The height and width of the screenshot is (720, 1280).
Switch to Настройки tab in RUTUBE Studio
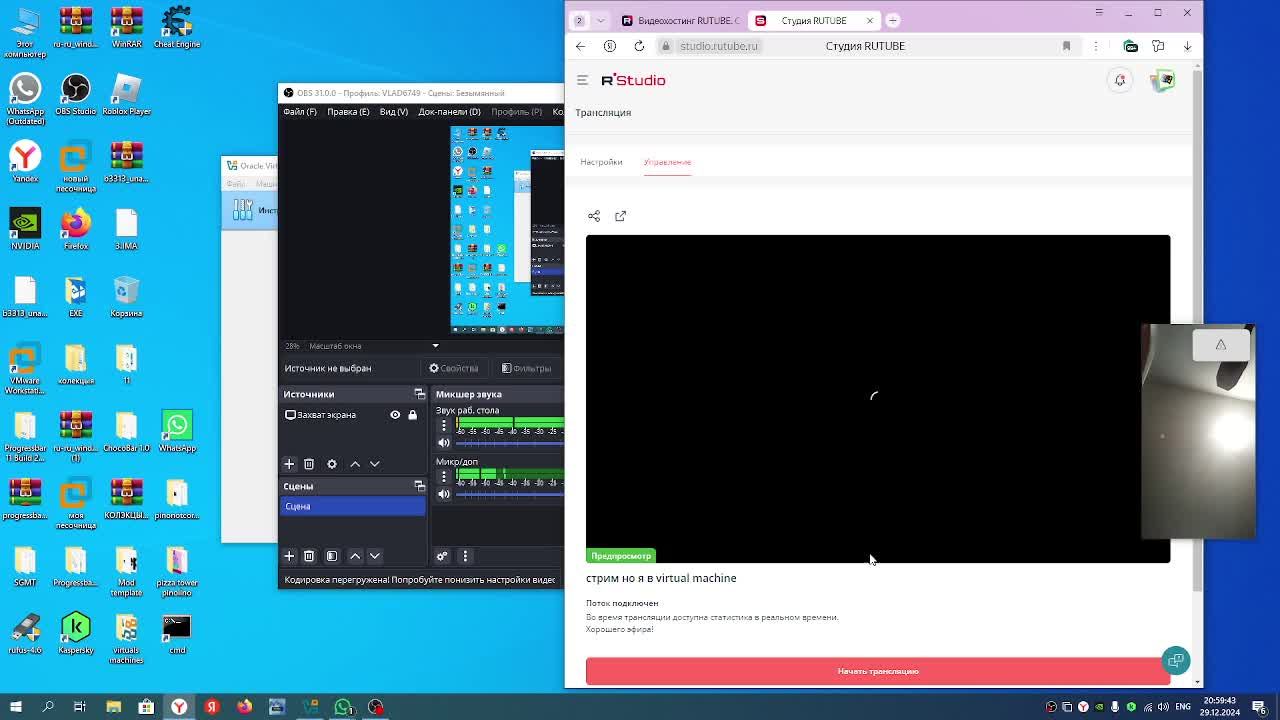(x=601, y=162)
